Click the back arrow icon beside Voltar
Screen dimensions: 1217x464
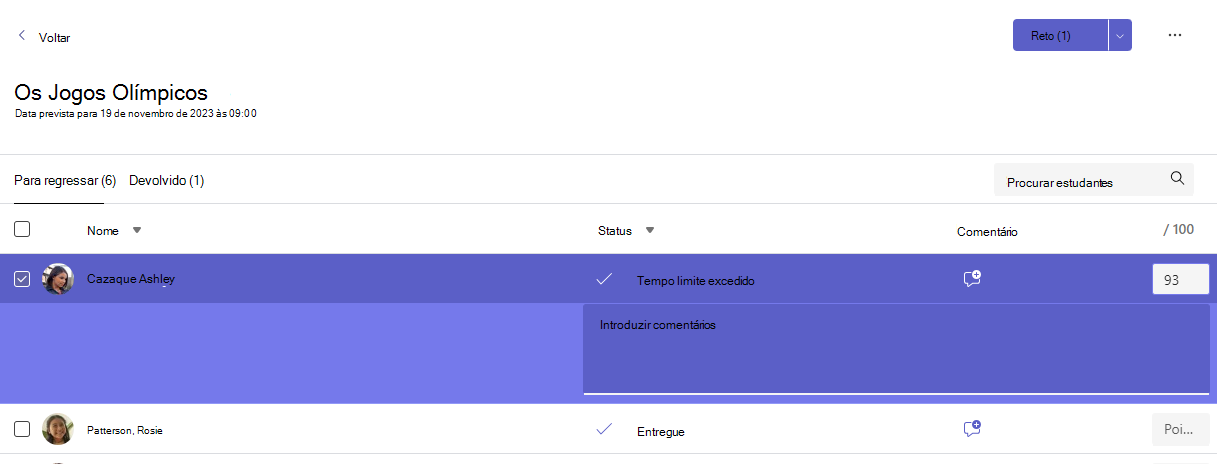point(22,35)
